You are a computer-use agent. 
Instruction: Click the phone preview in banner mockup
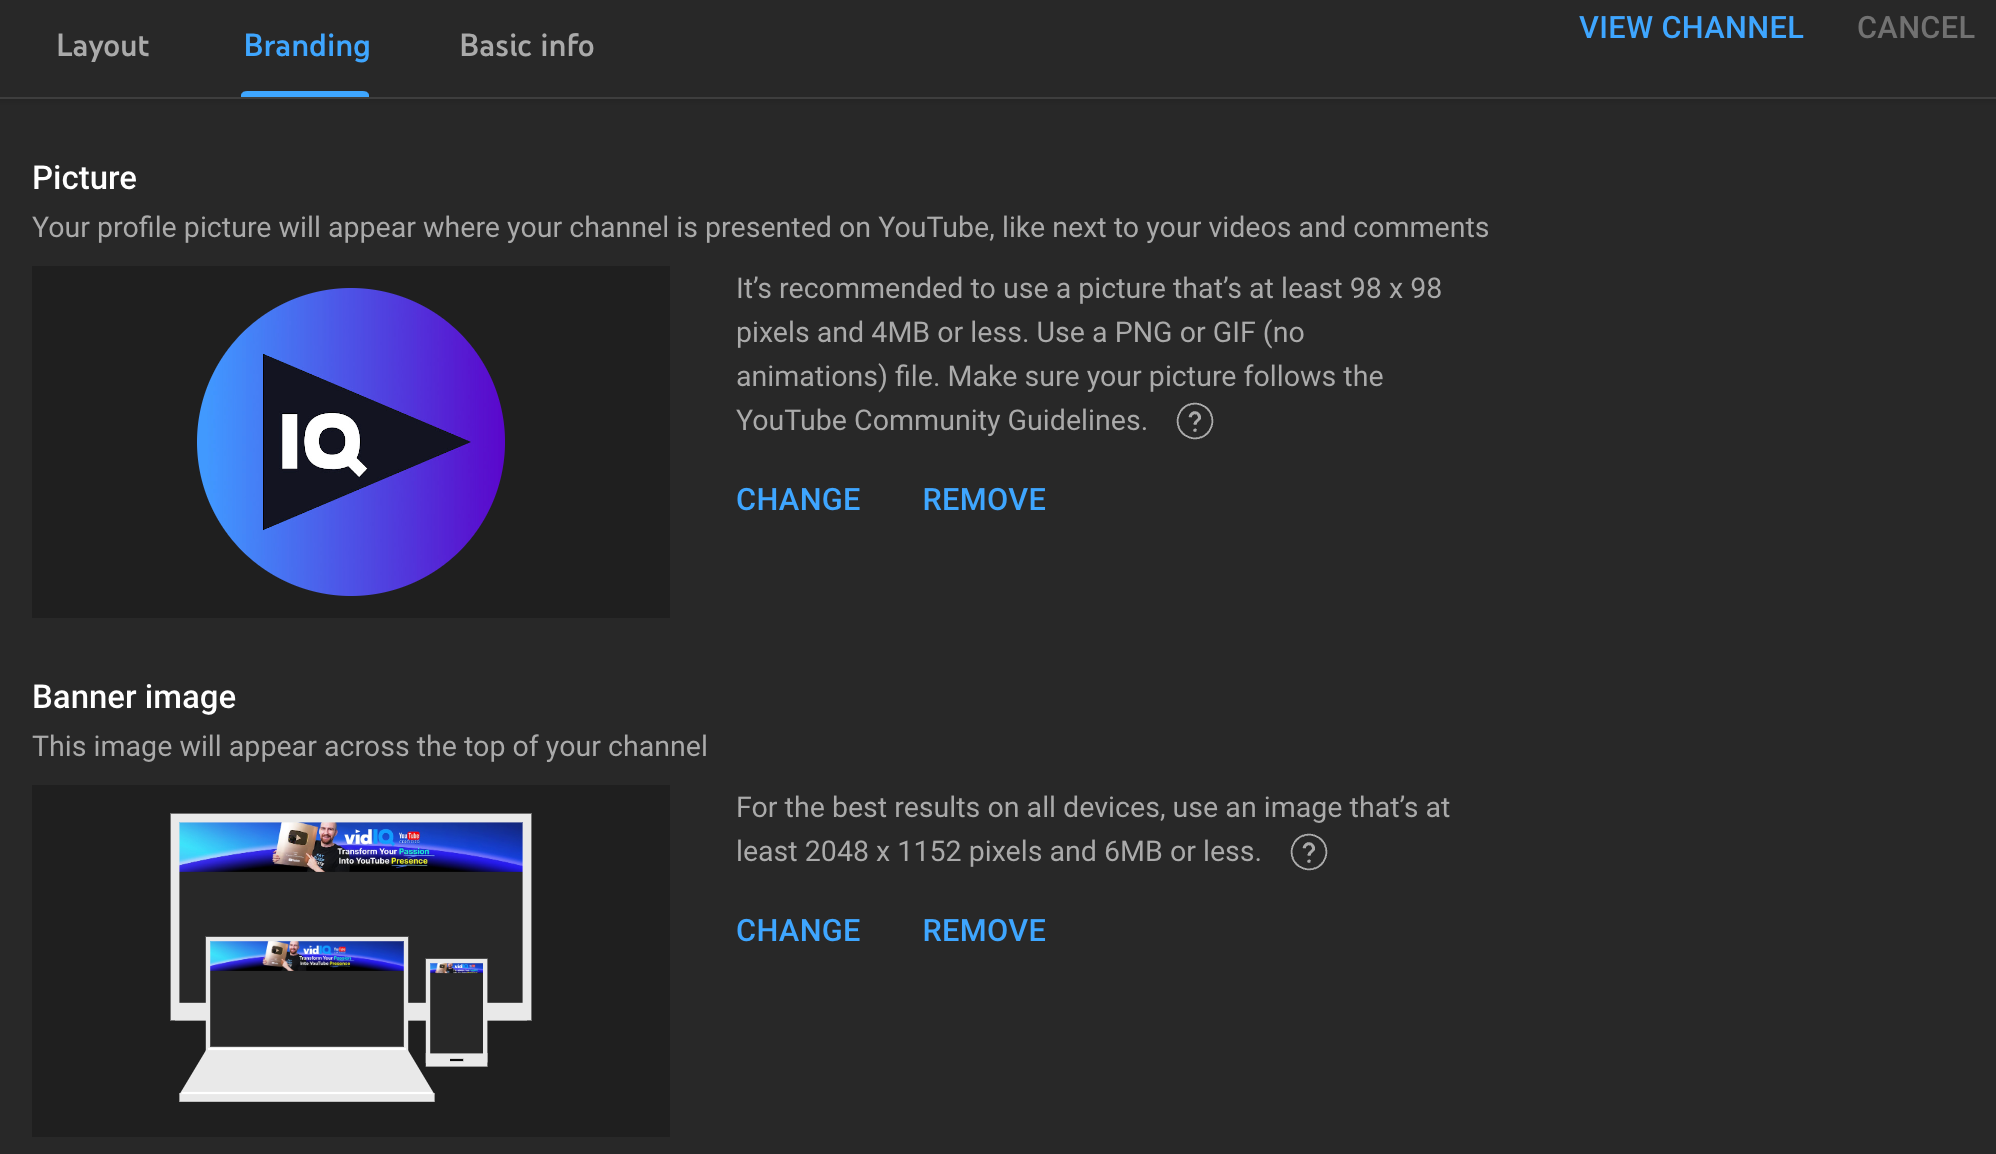tap(457, 1012)
